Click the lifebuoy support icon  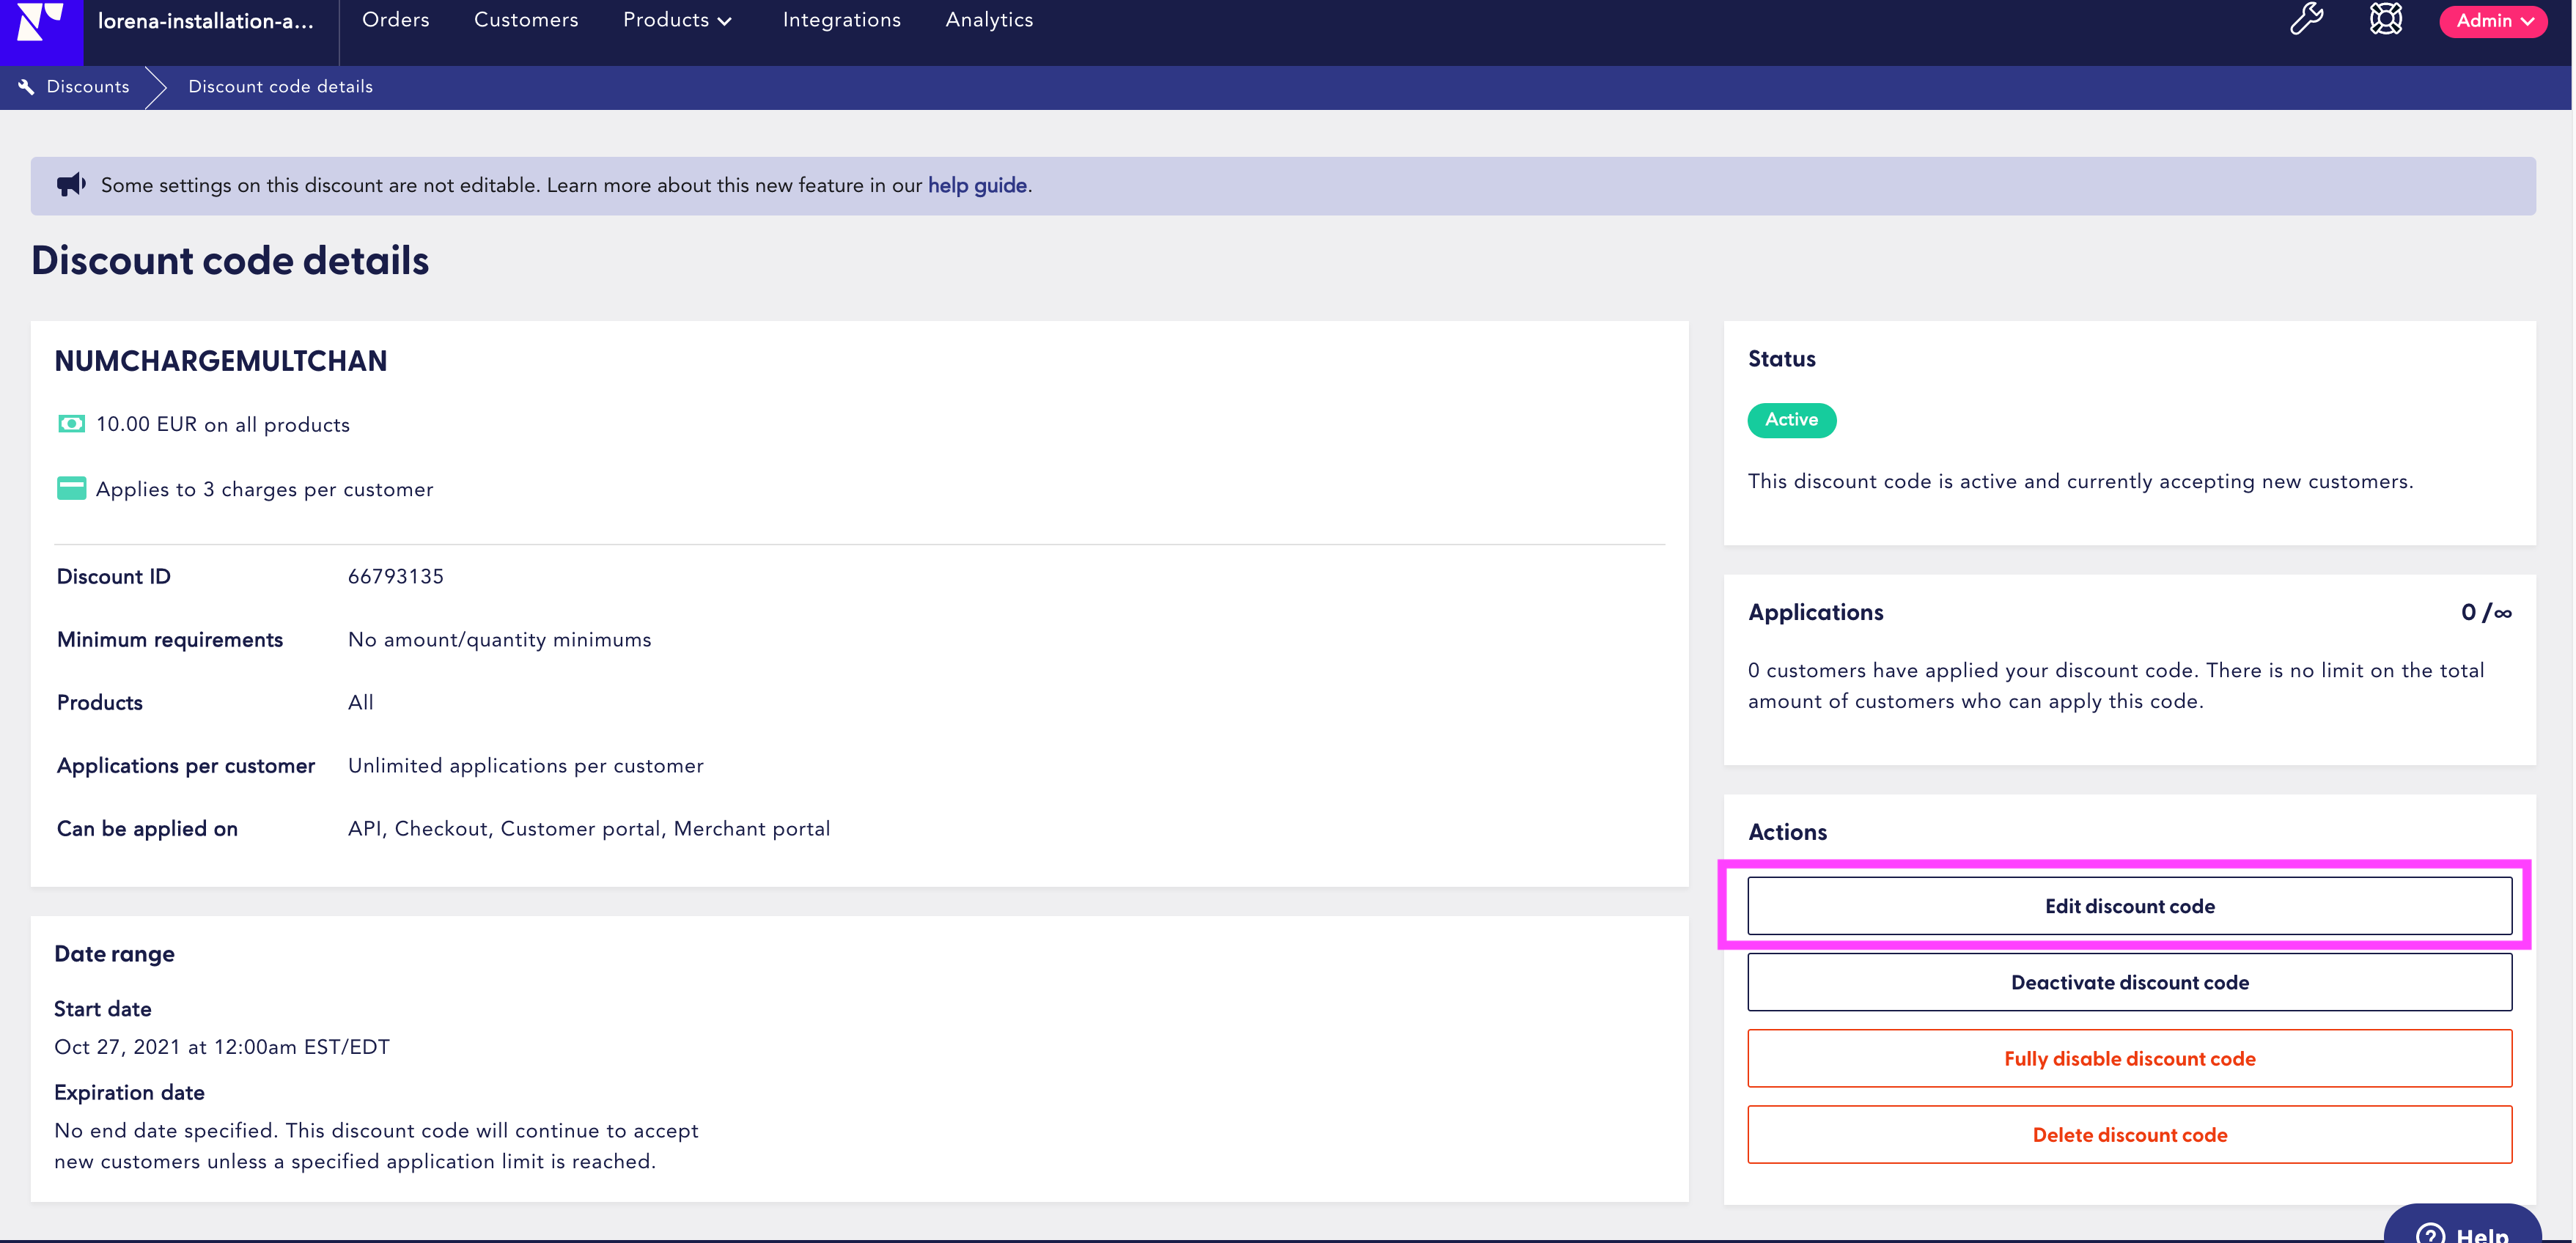pyautogui.click(x=2385, y=19)
